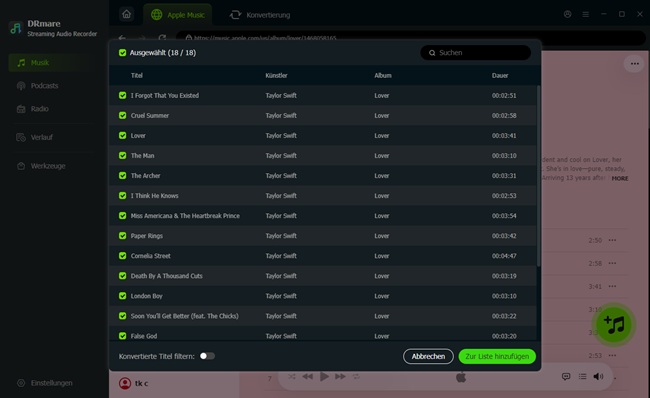650x398 pixels.
Task: Uncheck Miss Americana & The Heartbreak Prince
Action: [122, 216]
